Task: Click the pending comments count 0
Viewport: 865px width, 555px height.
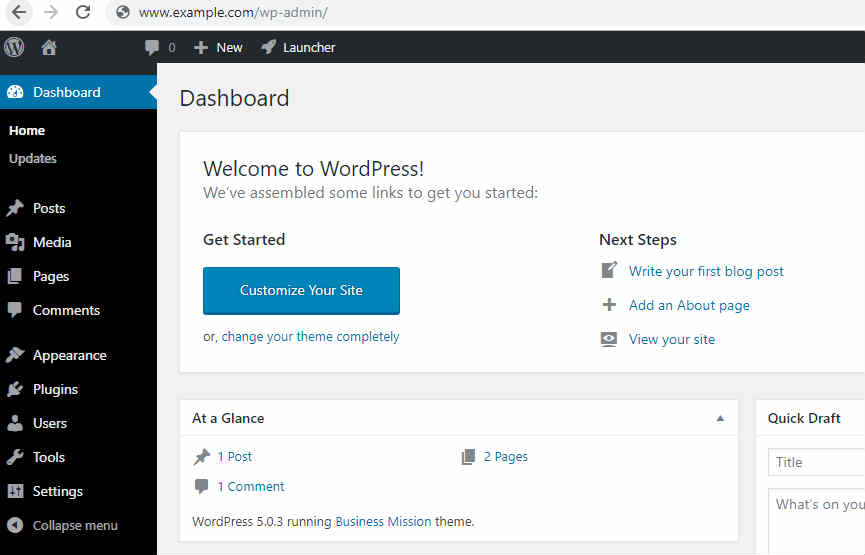Action: click(172, 47)
